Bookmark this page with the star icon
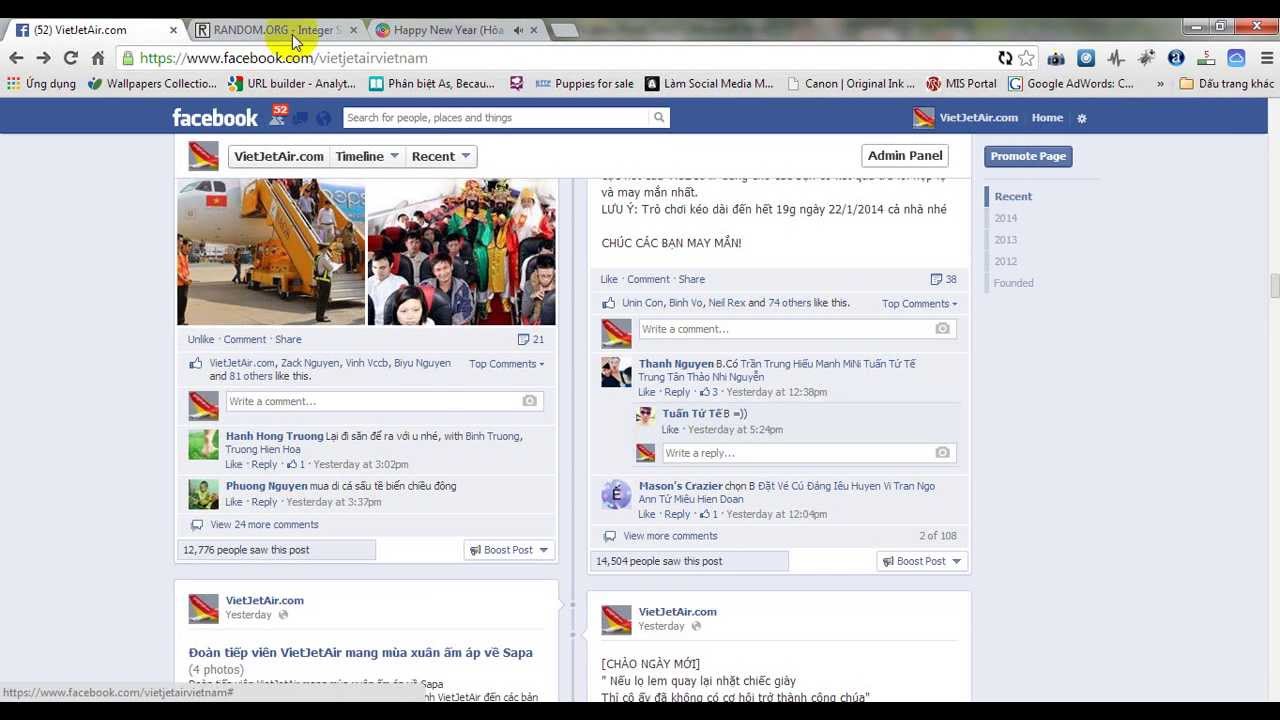Viewport: 1280px width, 720px height. tap(1026, 58)
